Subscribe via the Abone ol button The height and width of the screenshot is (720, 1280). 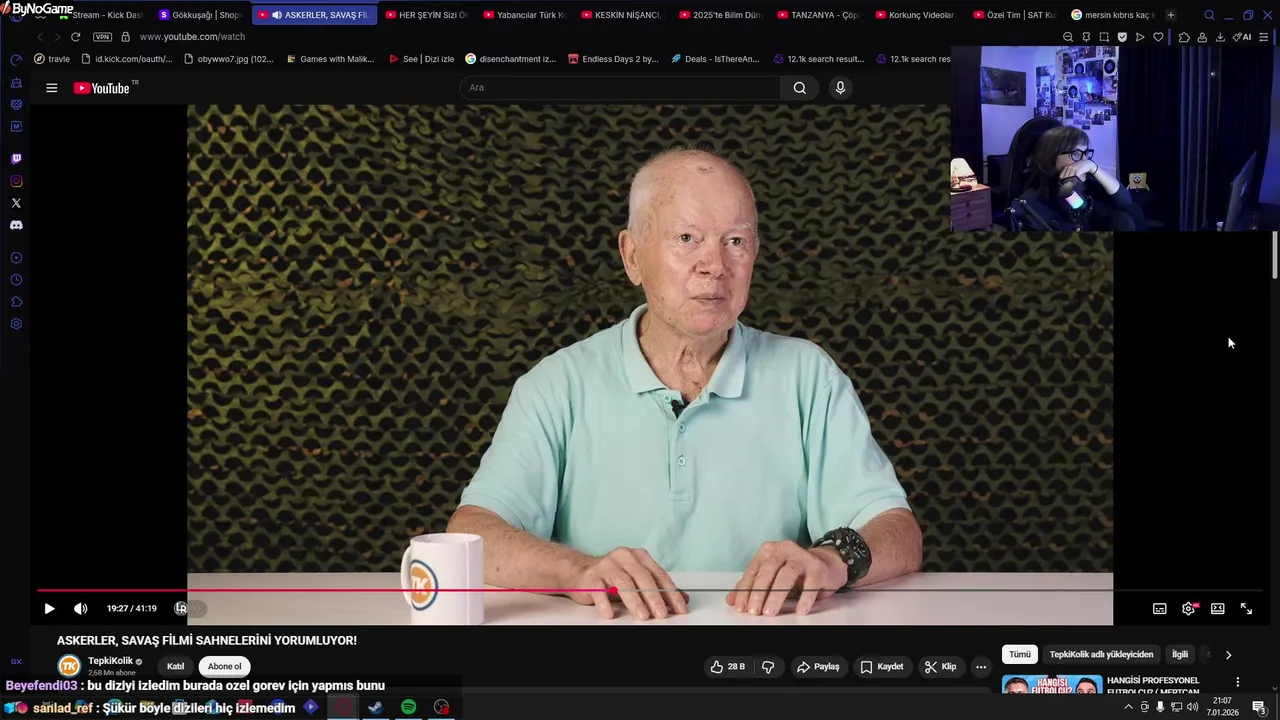[x=224, y=667]
